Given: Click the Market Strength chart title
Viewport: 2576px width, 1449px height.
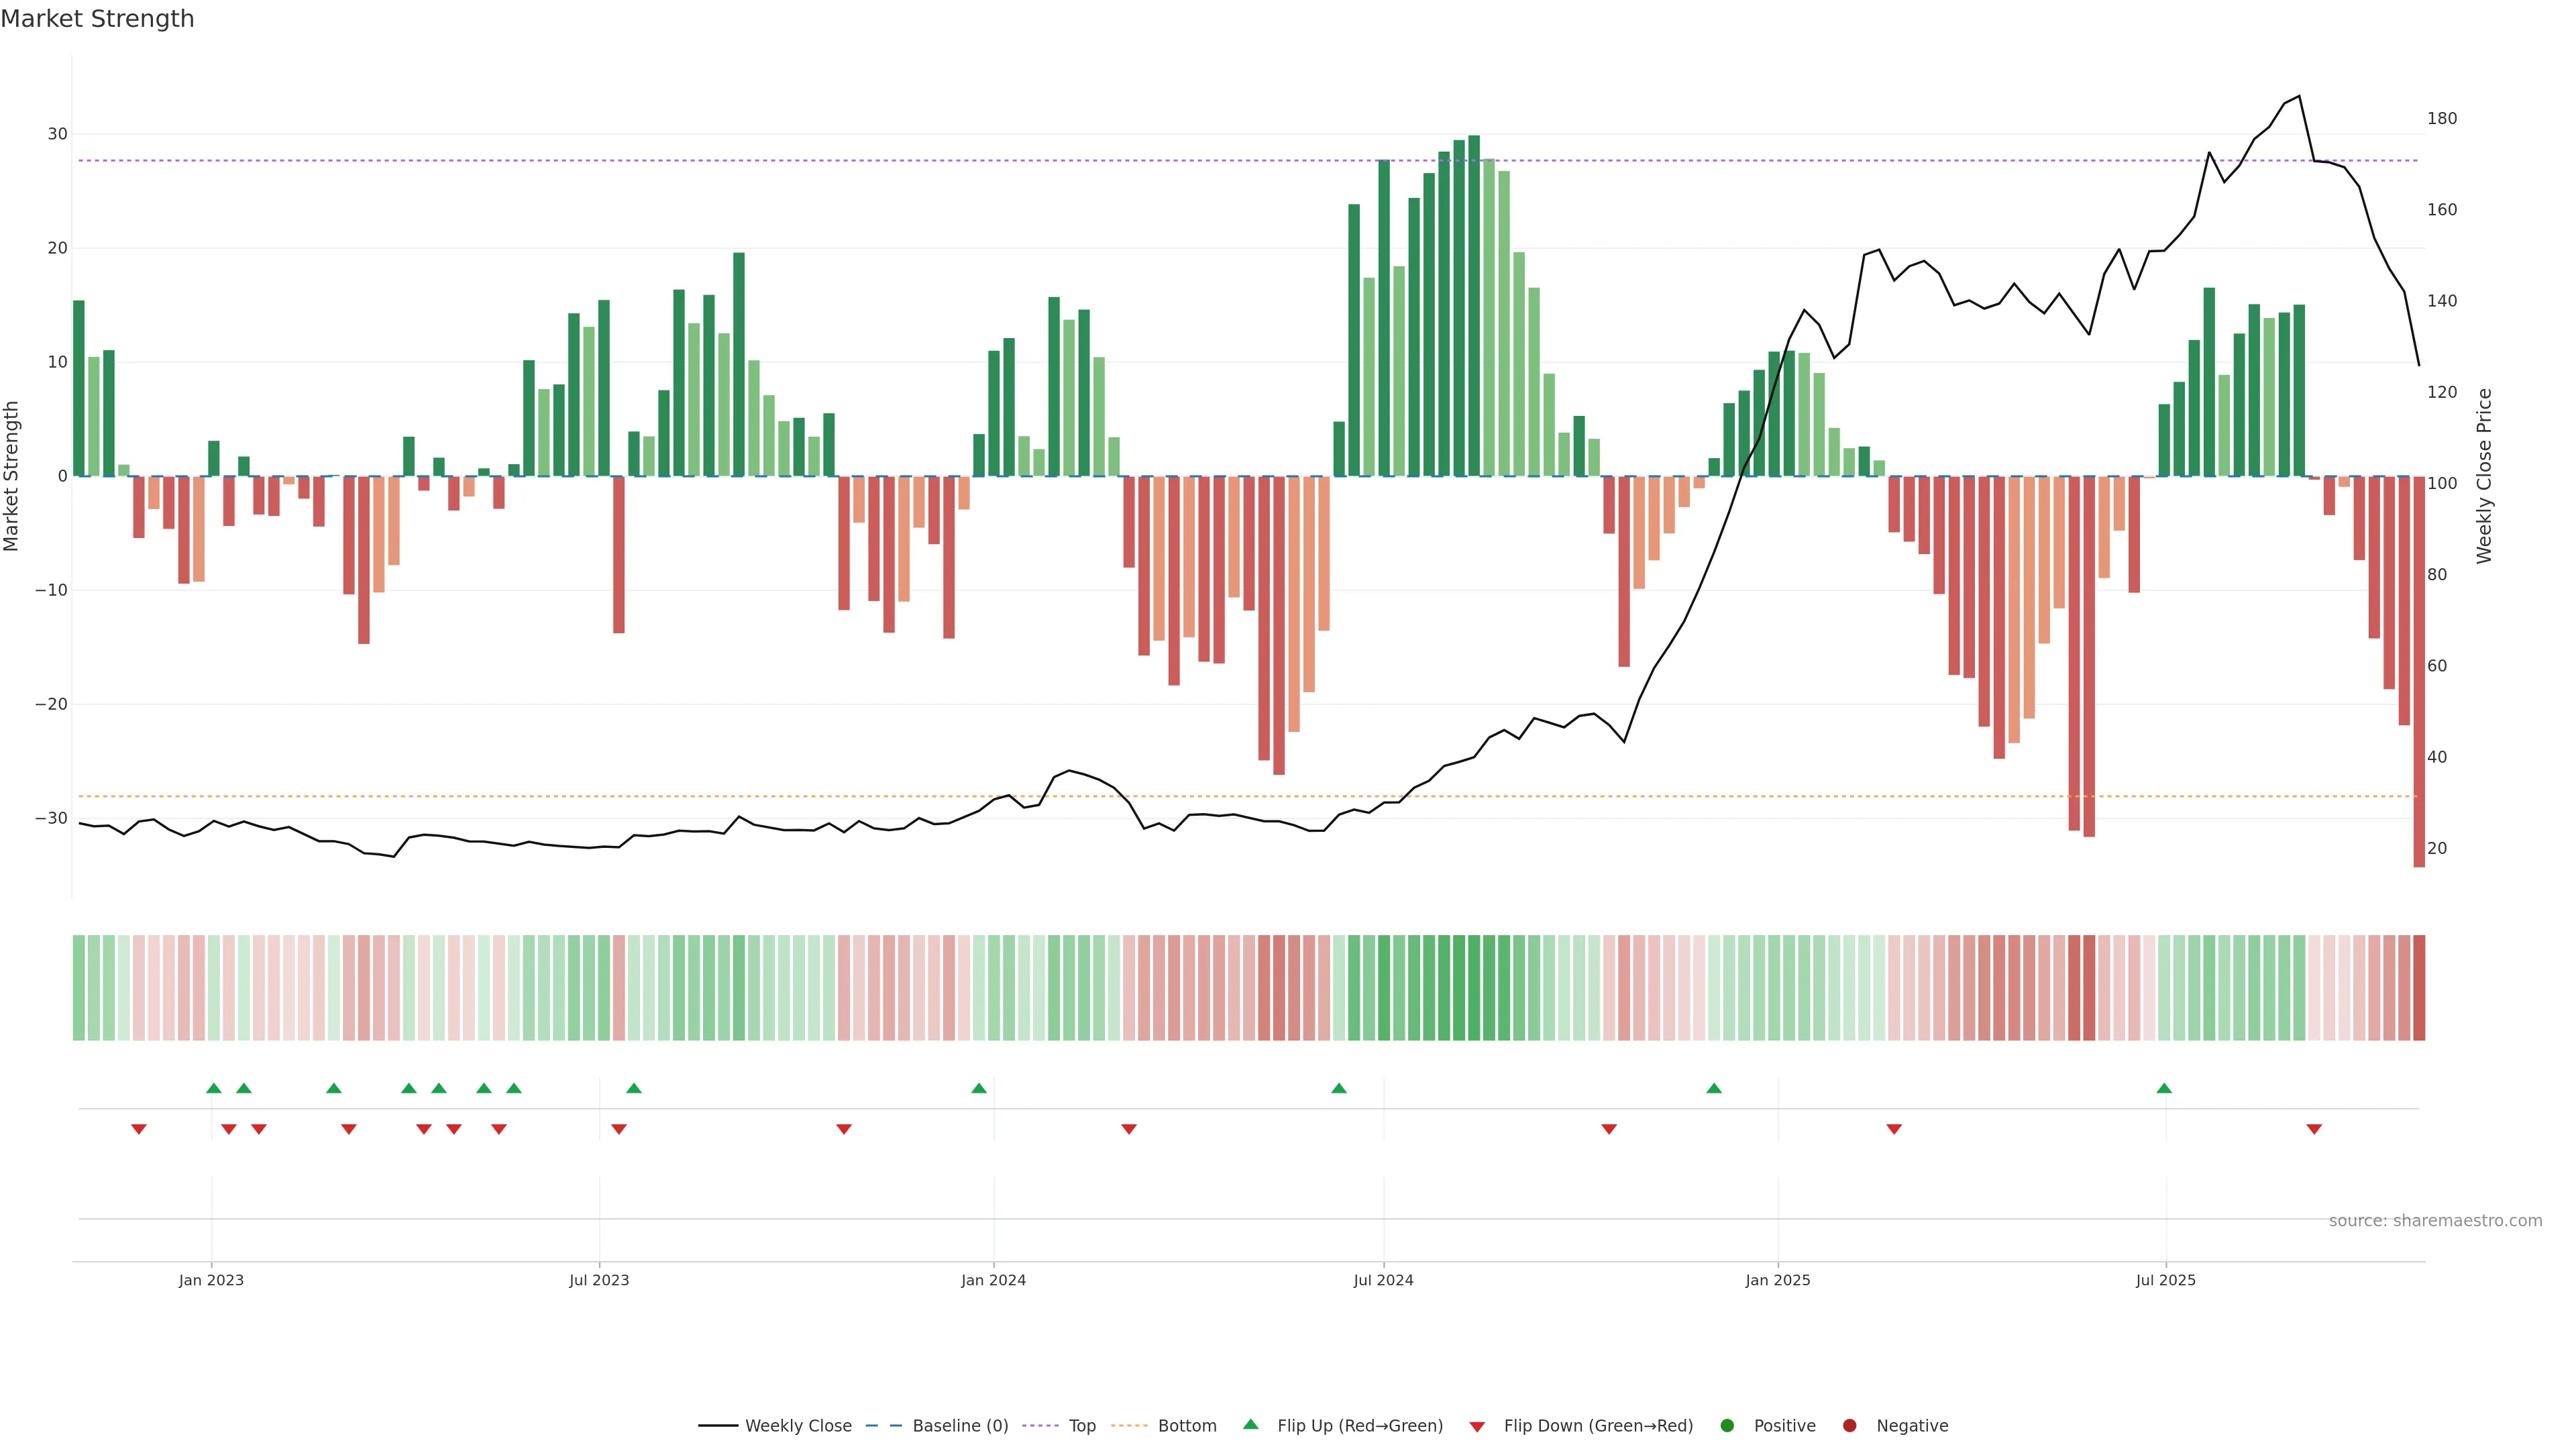Looking at the screenshot, I should point(97,19).
